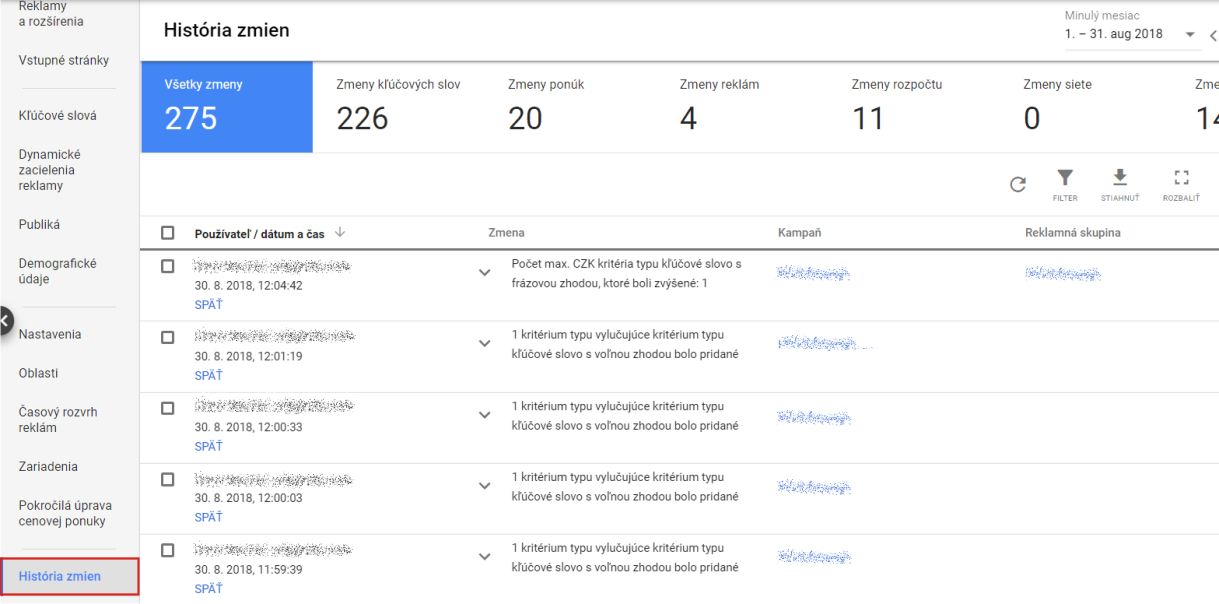Open ad group link in the 12:04:42 row
The height and width of the screenshot is (604, 1219).
tap(1063, 273)
